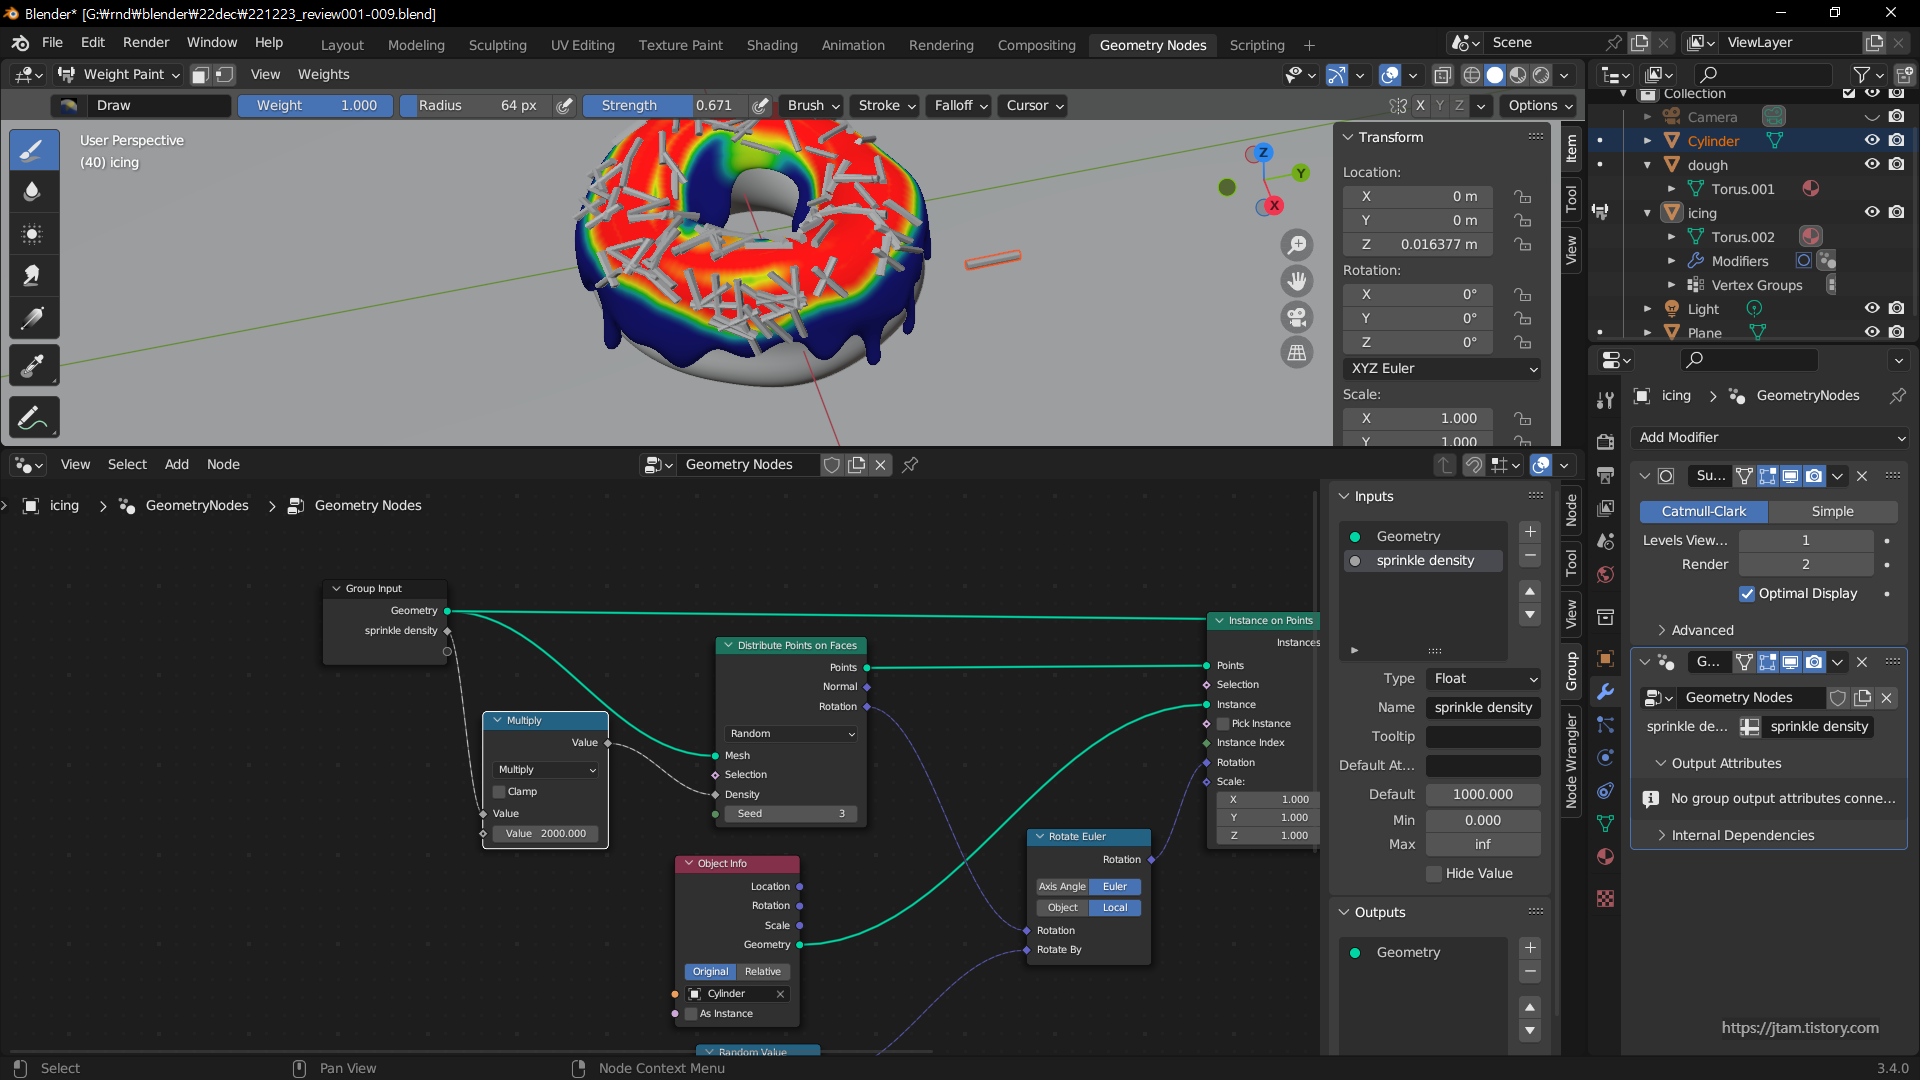Image resolution: width=1920 pixels, height=1080 pixels.
Task: Select the Blur weight paint tool
Action: tap(33, 192)
